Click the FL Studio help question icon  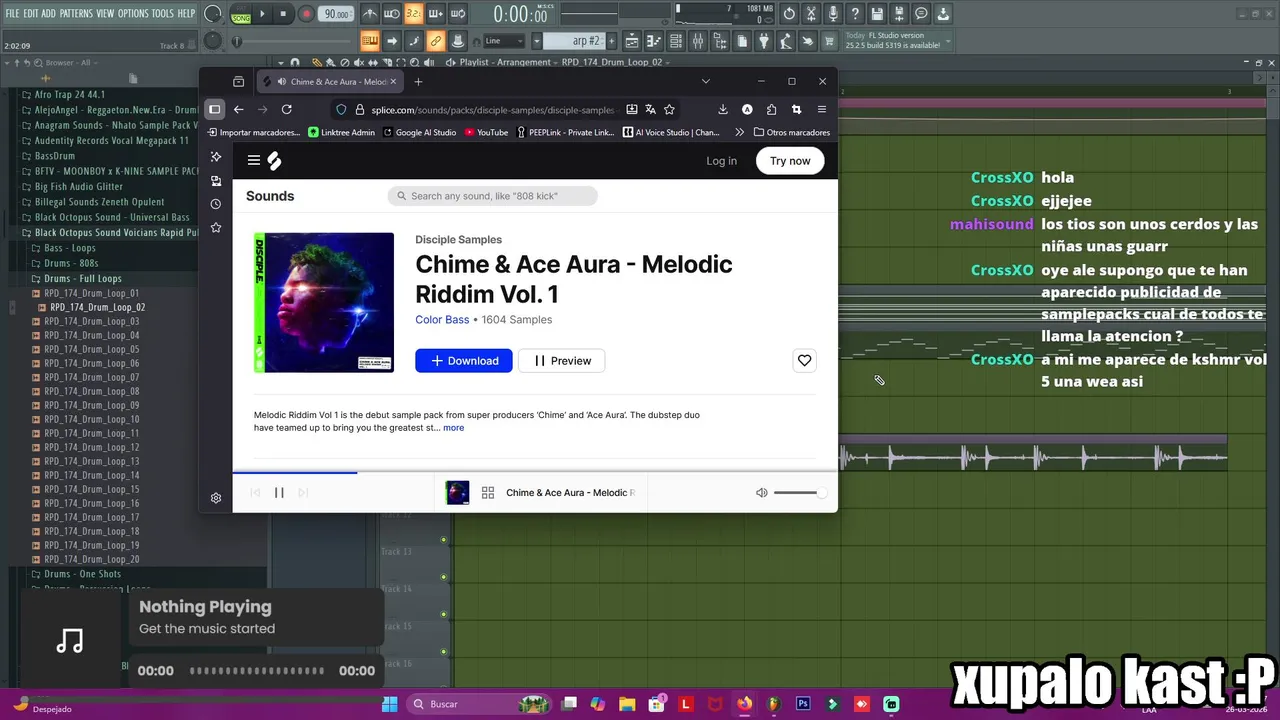point(855,14)
